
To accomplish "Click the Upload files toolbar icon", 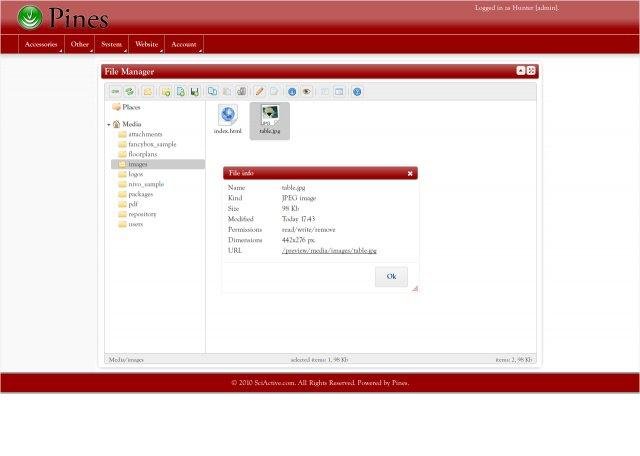I will coord(195,91).
